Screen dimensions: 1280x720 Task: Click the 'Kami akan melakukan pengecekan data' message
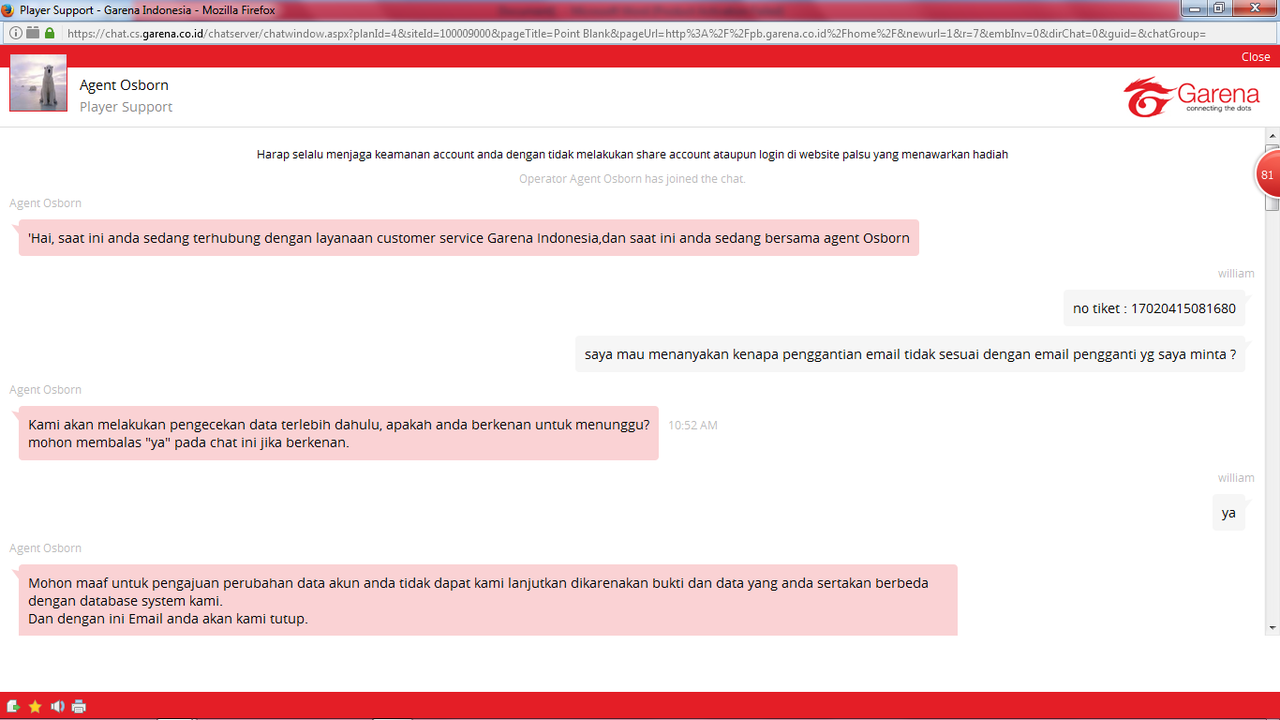(338, 433)
